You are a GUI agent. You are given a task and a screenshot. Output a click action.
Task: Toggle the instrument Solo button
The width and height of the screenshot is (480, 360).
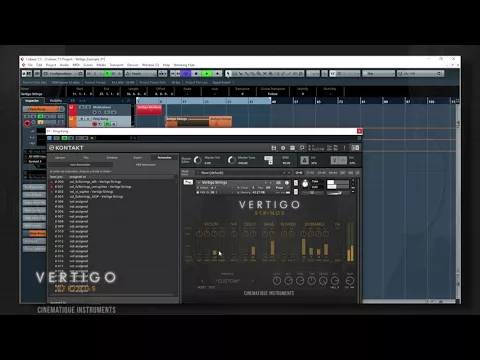point(295,183)
